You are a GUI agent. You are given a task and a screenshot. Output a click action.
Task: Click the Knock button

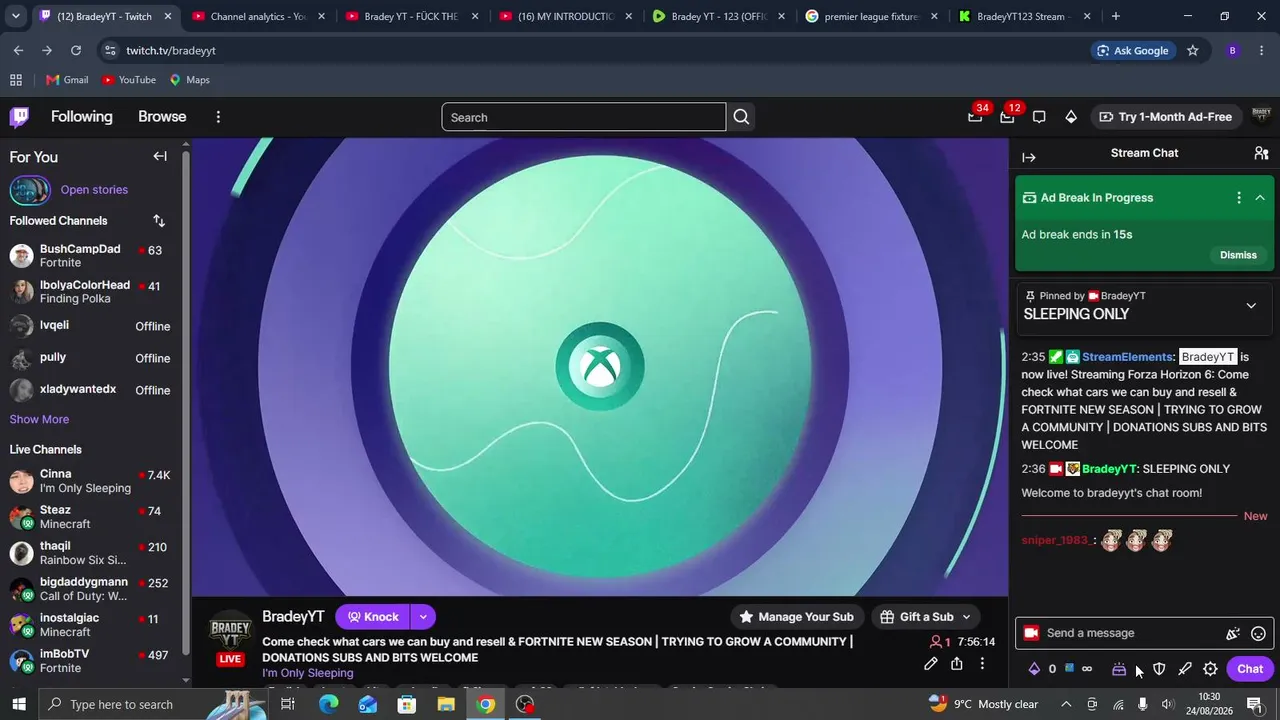(373, 617)
